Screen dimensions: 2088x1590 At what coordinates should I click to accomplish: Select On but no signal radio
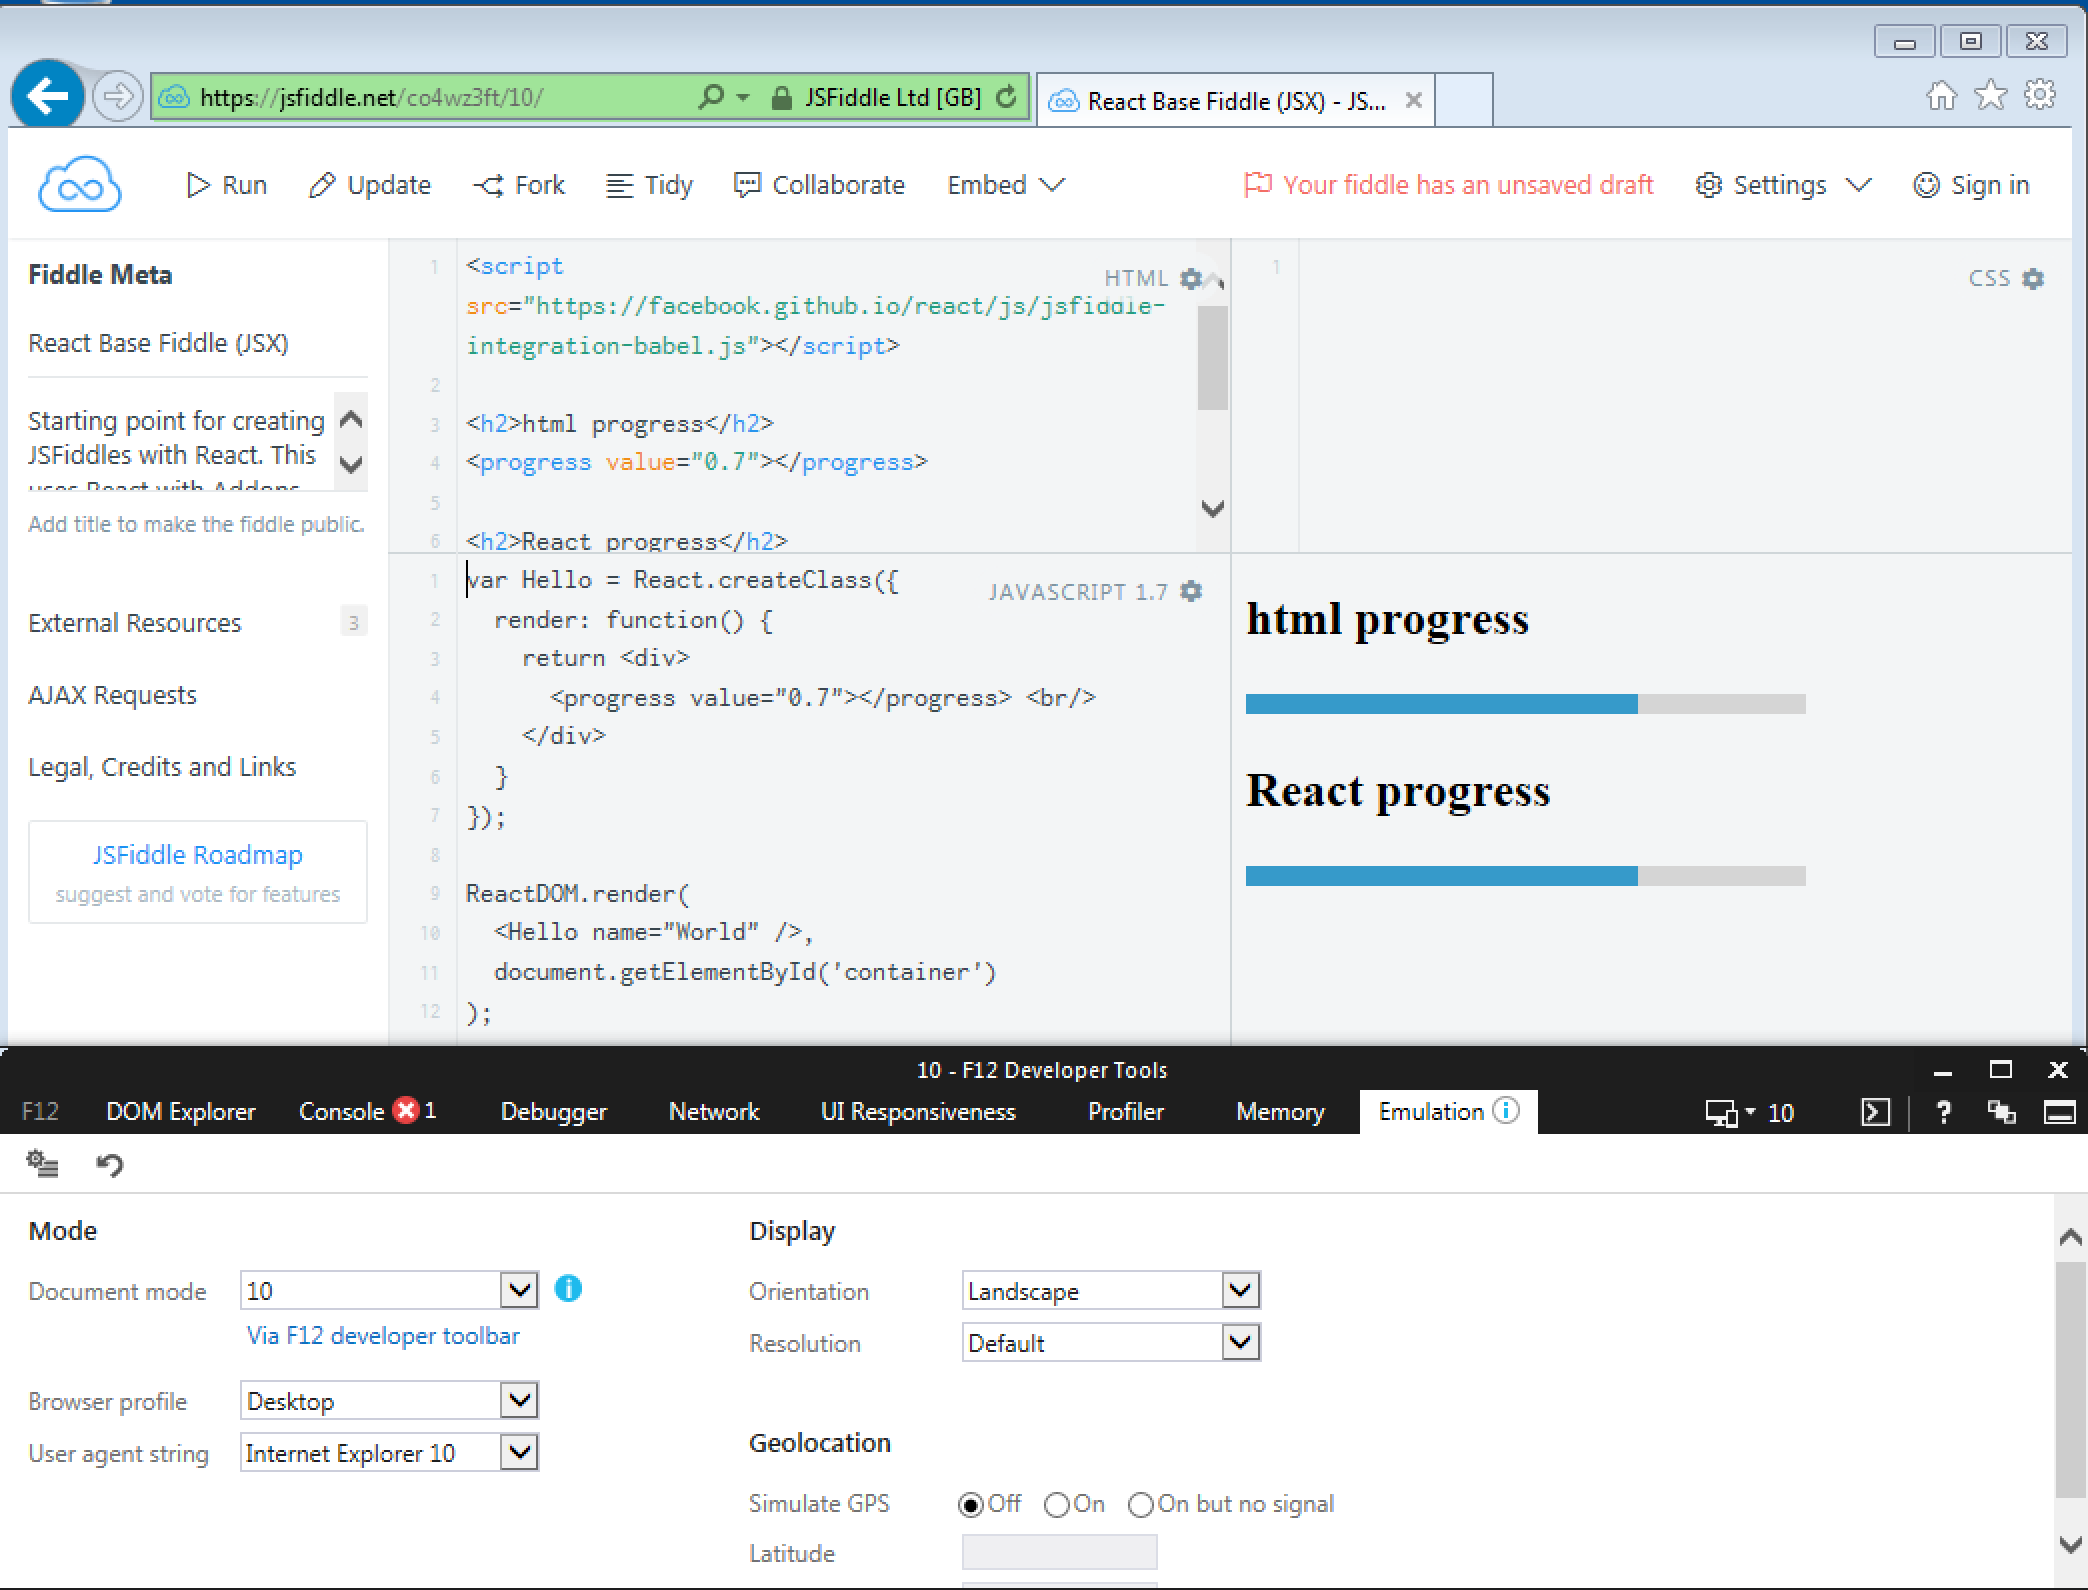(1140, 1505)
